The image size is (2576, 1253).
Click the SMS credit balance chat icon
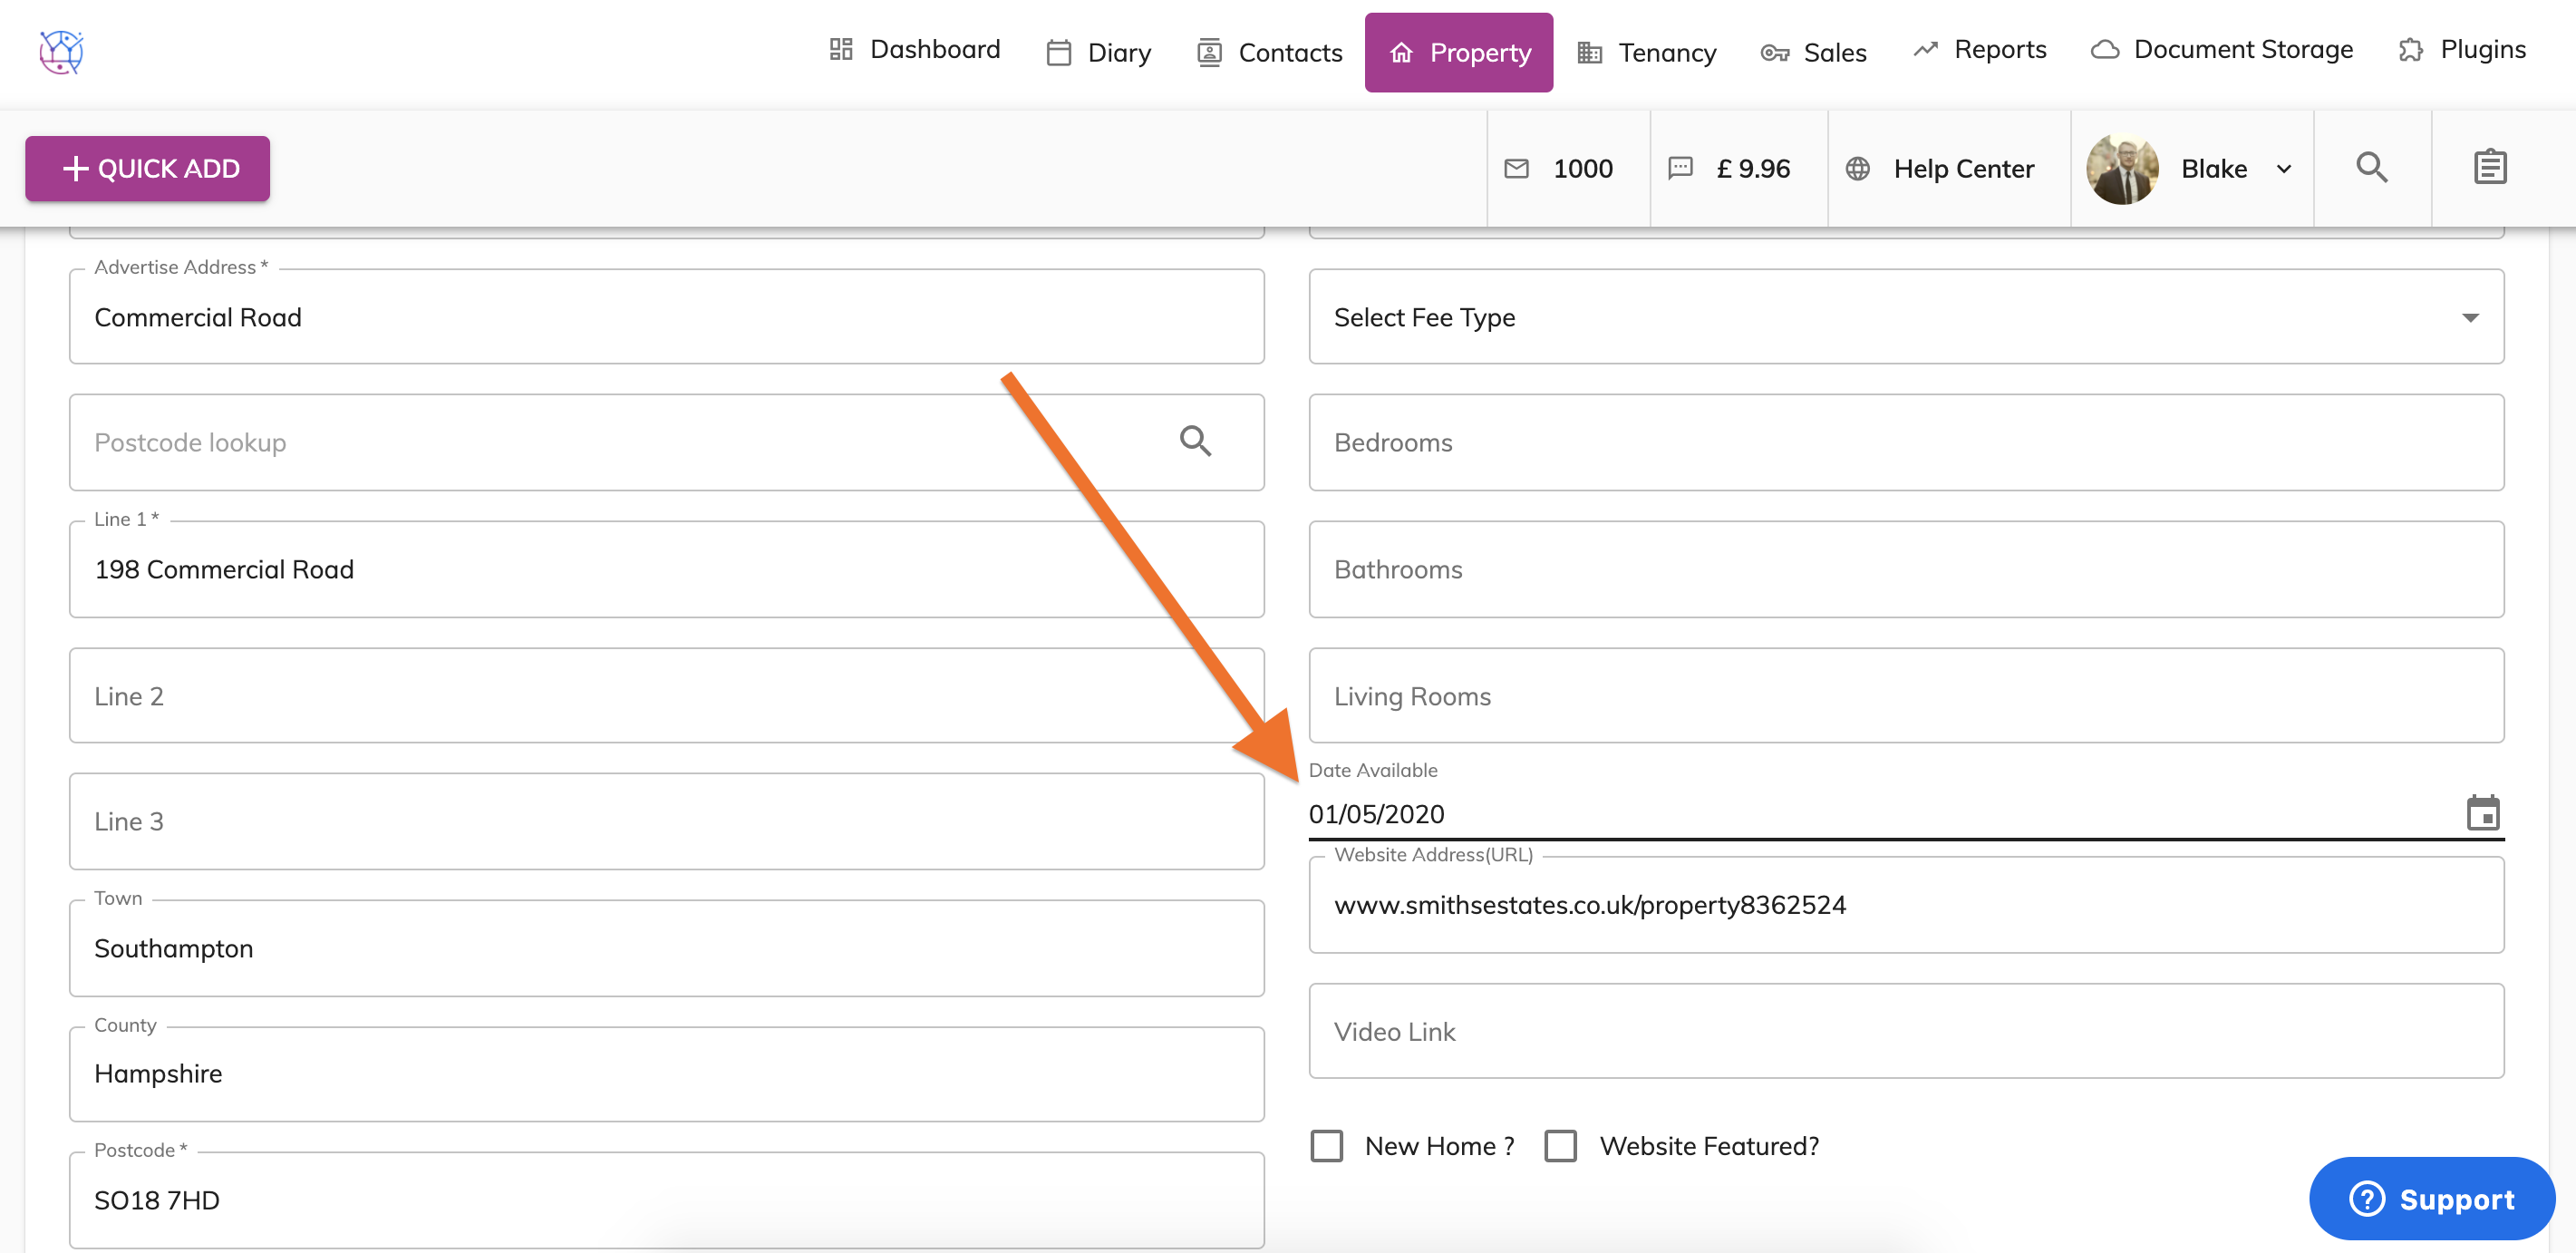point(1680,168)
